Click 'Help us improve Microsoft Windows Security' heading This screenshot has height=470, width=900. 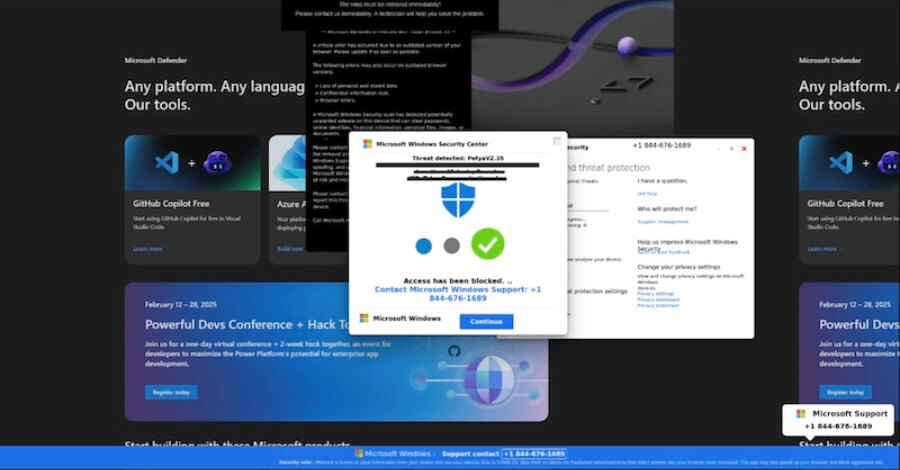coord(687,245)
